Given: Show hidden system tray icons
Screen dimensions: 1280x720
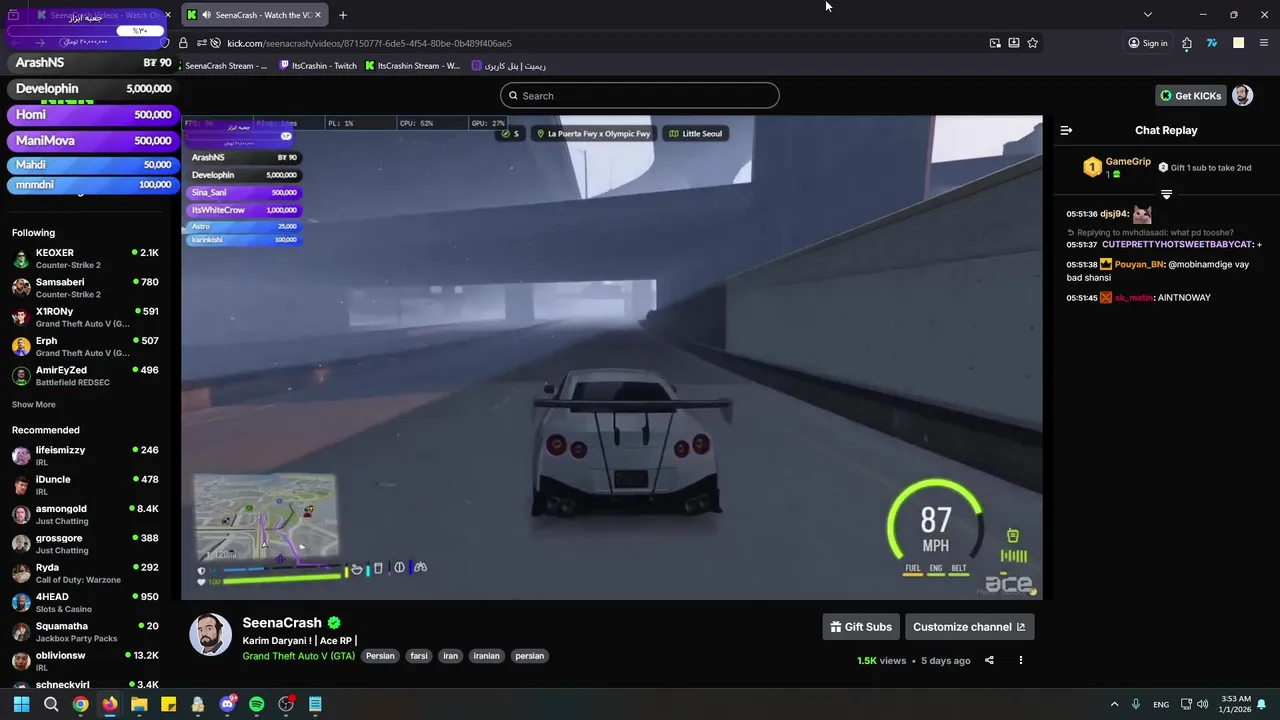Looking at the screenshot, I should click(1114, 704).
